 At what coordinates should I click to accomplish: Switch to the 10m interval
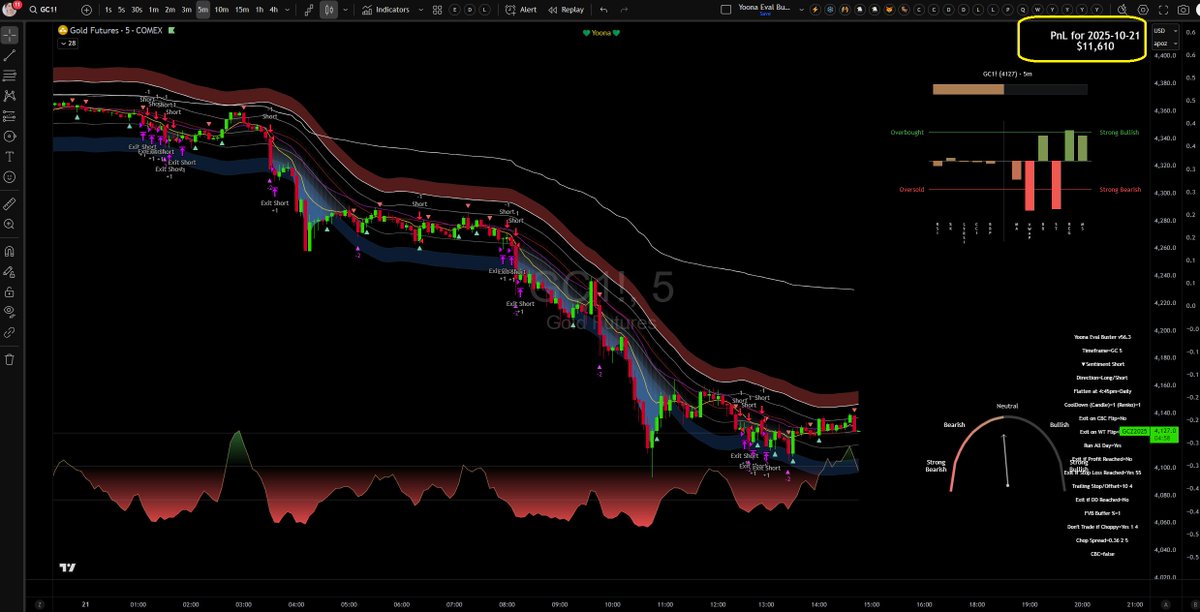[x=222, y=9]
